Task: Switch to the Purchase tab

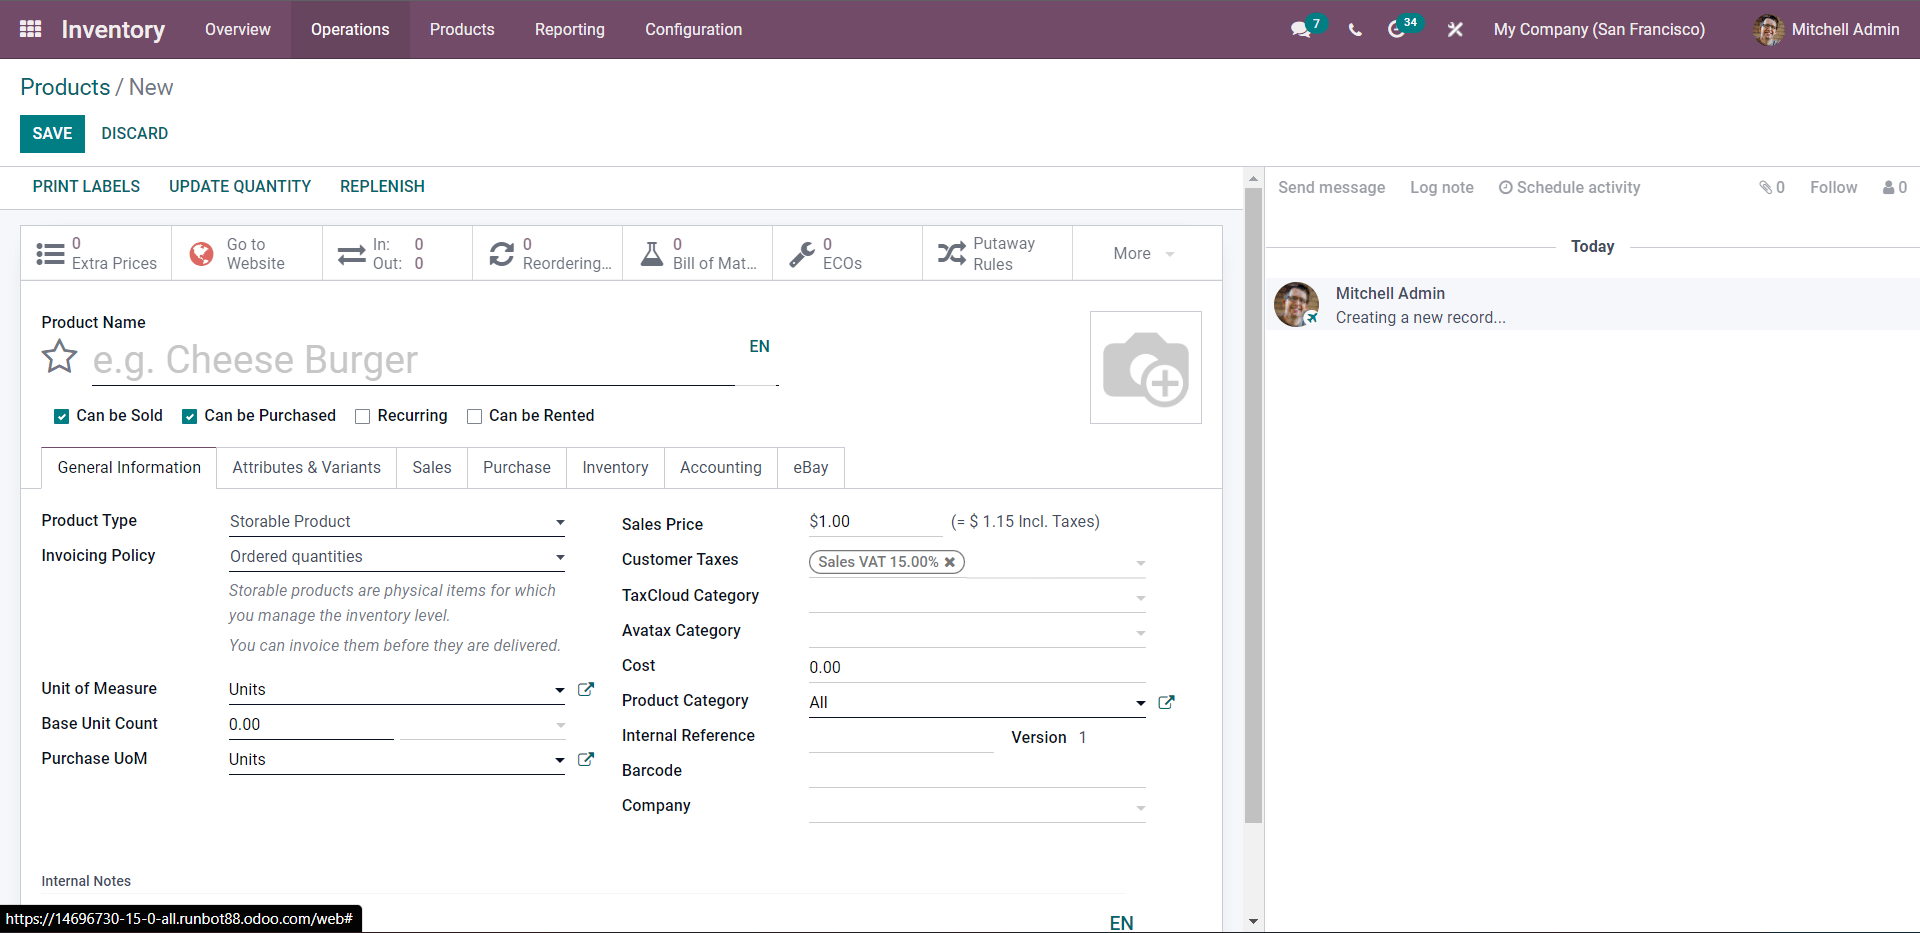Action: (517, 467)
